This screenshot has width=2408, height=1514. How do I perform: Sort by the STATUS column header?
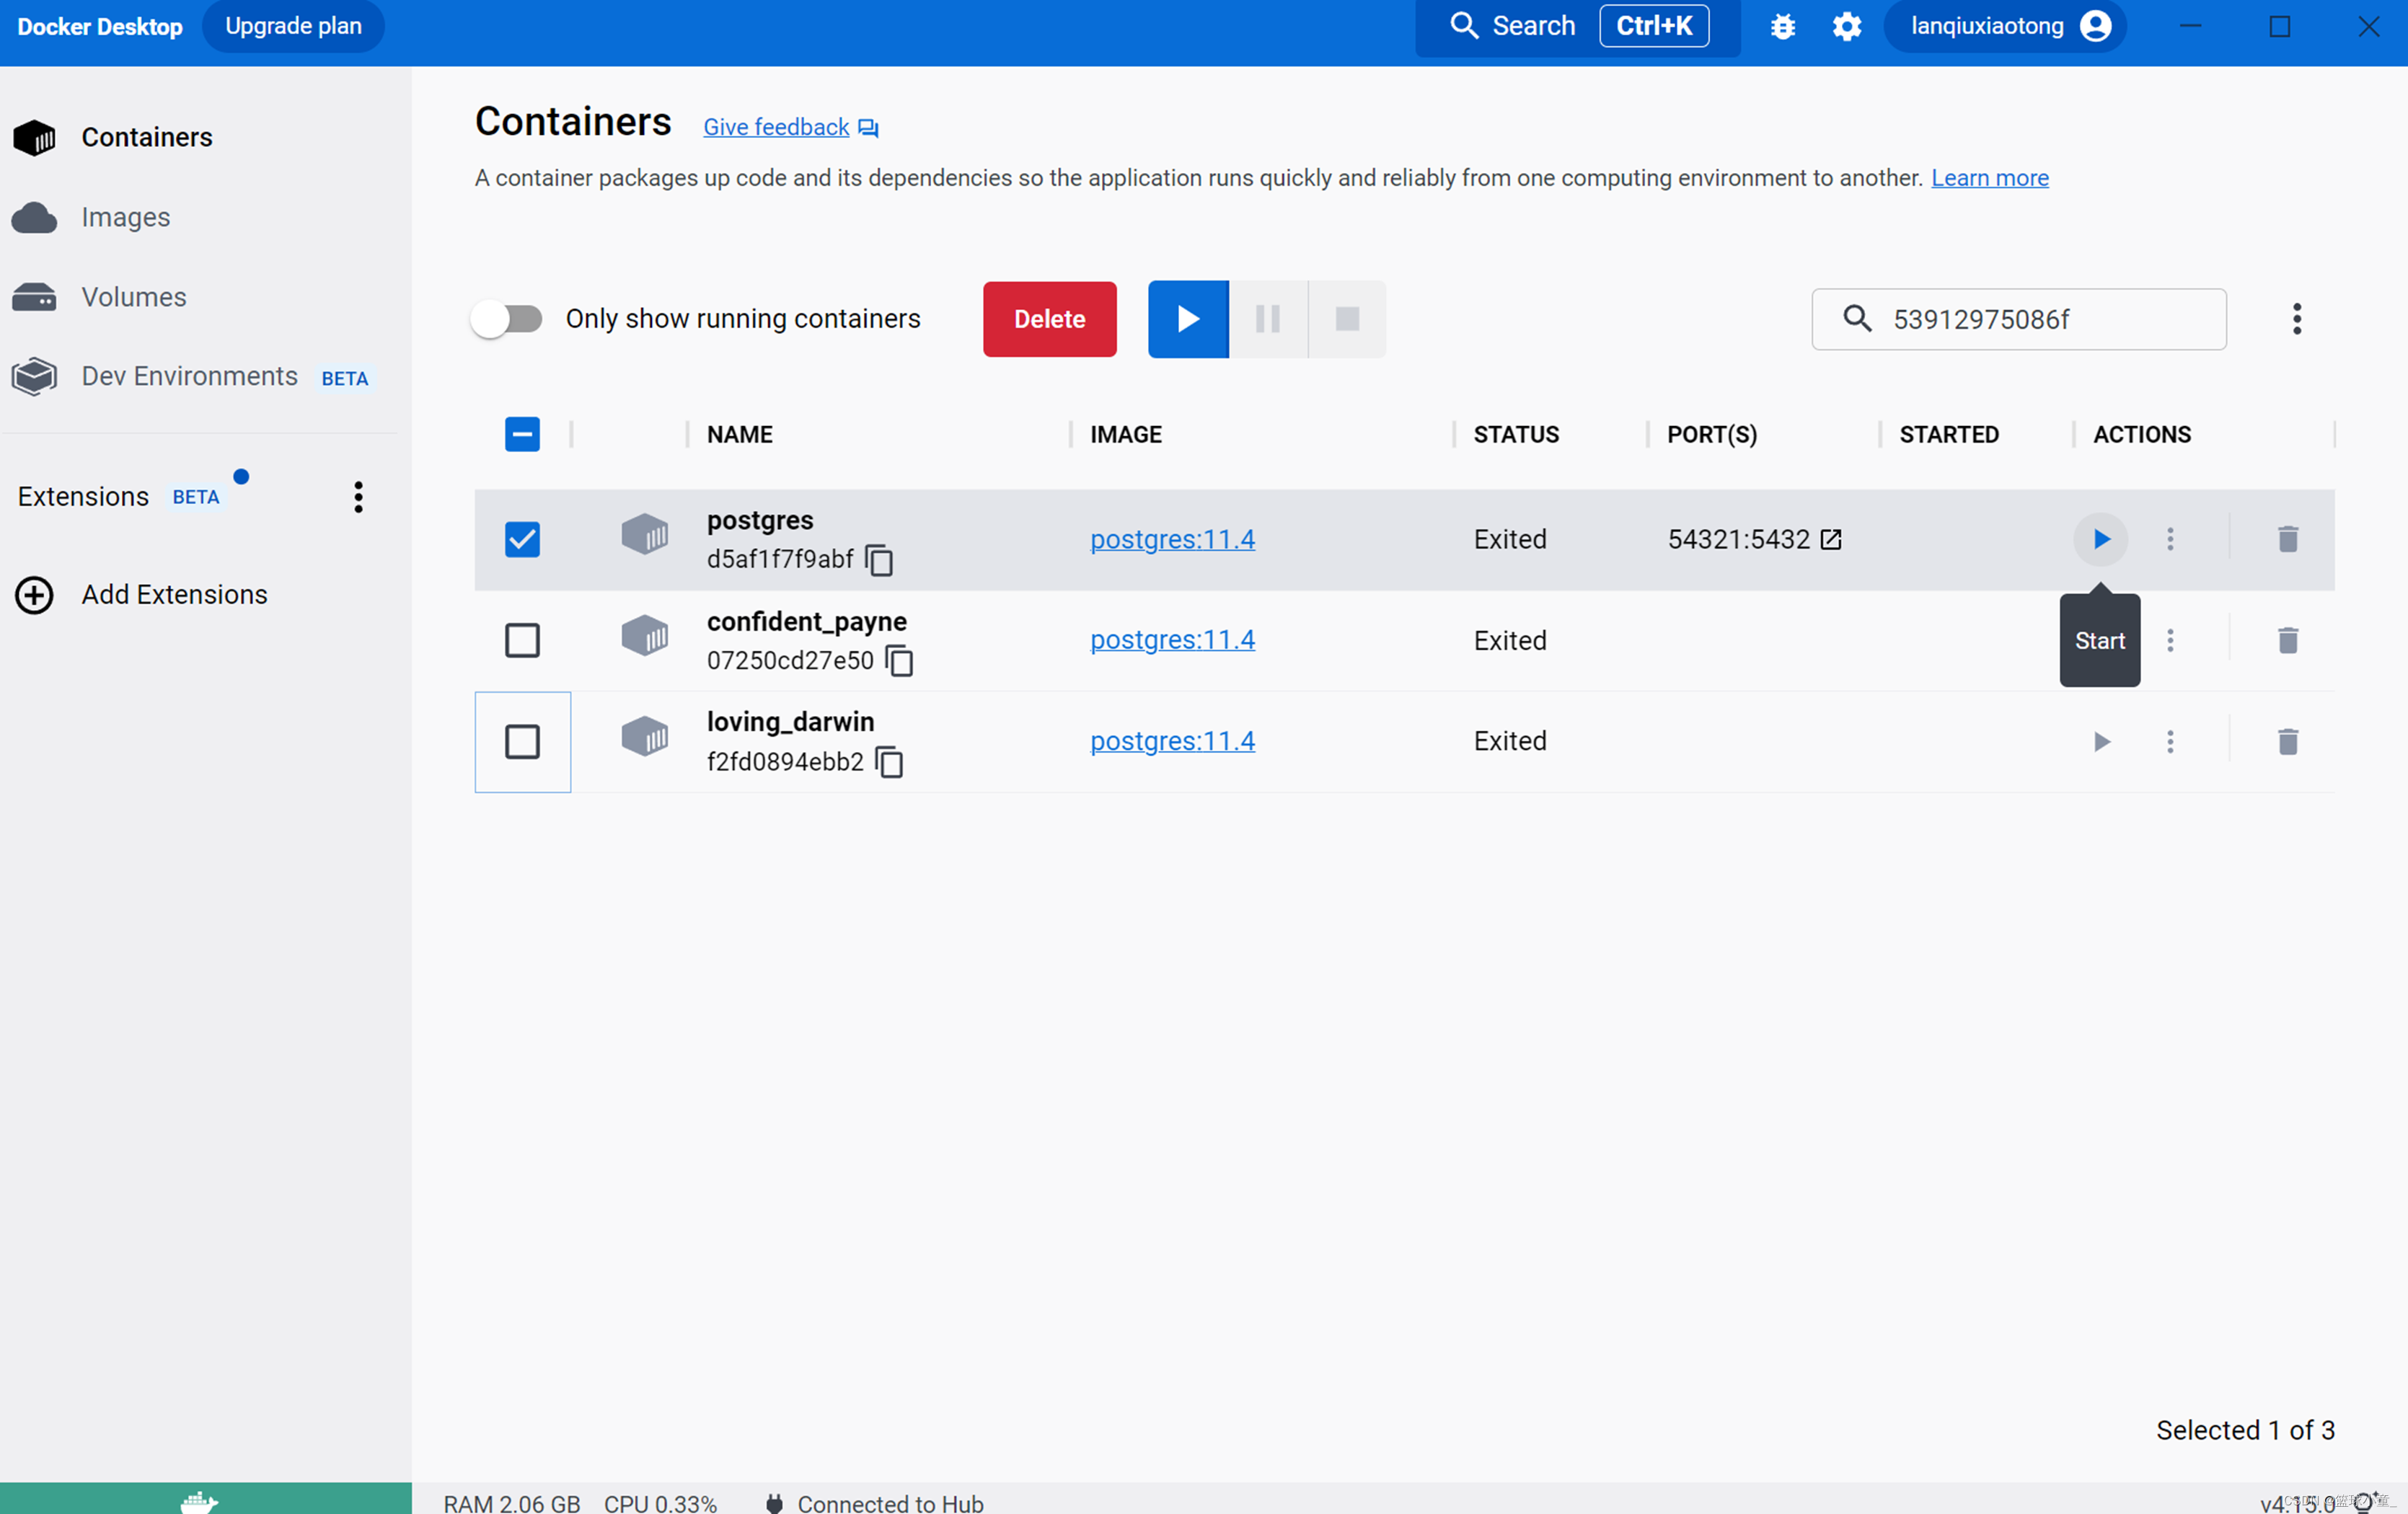pos(1516,434)
